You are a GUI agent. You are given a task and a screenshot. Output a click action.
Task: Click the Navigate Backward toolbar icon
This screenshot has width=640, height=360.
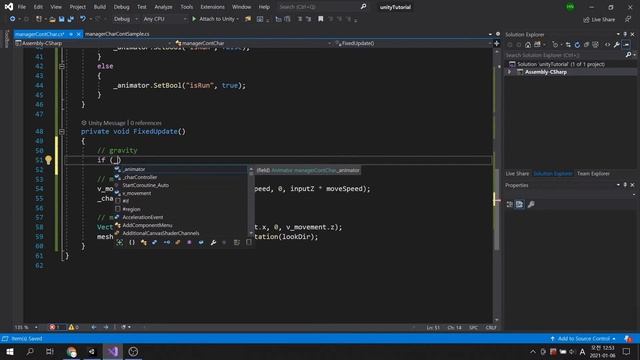(x=13, y=19)
